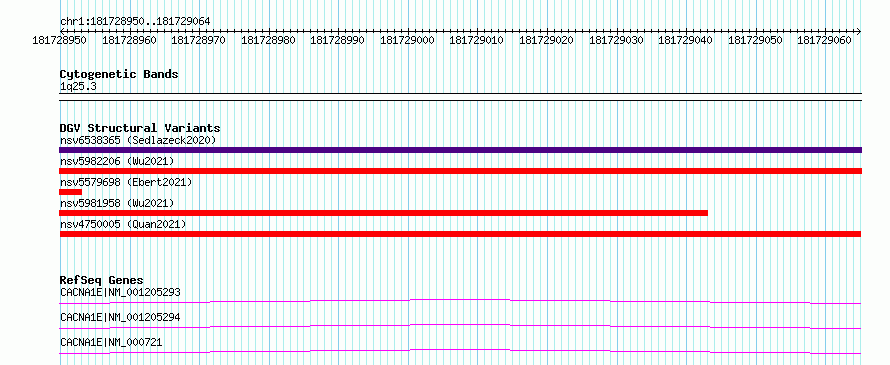Click ruler coordinate 181729040
The width and height of the screenshot is (890, 365).
(x=686, y=40)
